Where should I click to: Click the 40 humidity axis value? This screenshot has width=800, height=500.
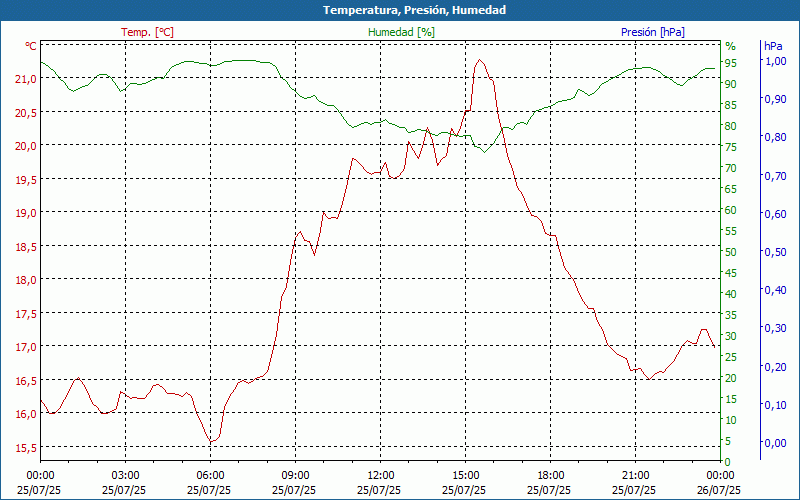point(731,294)
